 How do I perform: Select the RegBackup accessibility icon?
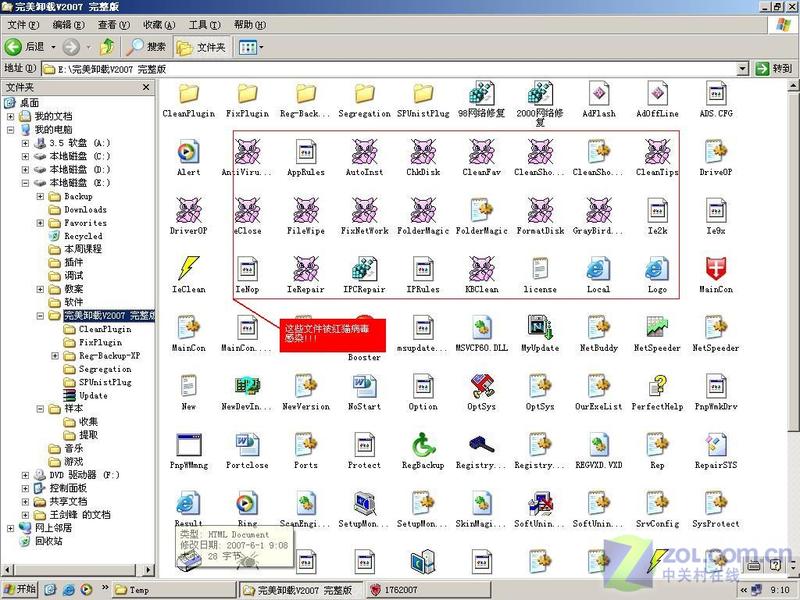pyautogui.click(x=423, y=445)
